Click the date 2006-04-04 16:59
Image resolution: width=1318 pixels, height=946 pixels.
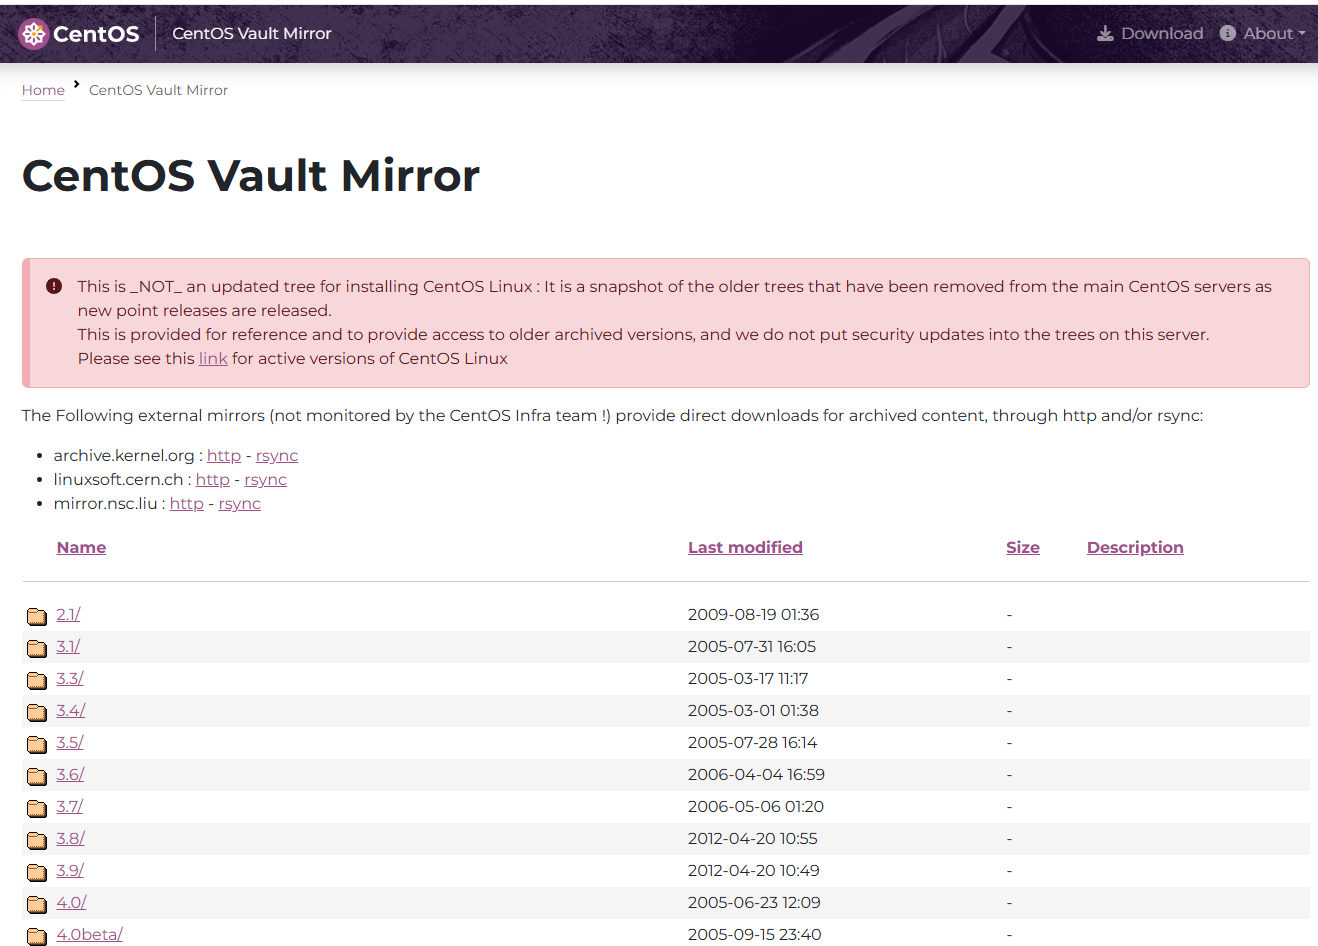click(x=756, y=774)
